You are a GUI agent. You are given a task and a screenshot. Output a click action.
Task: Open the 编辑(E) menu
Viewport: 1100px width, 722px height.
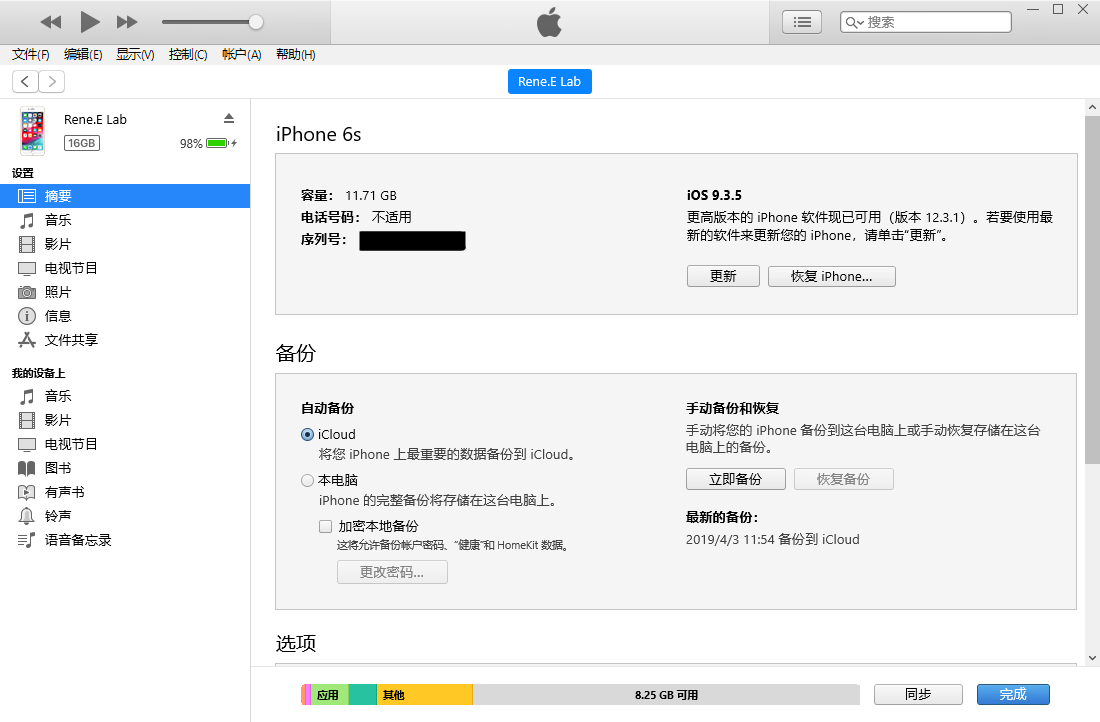[x=83, y=55]
